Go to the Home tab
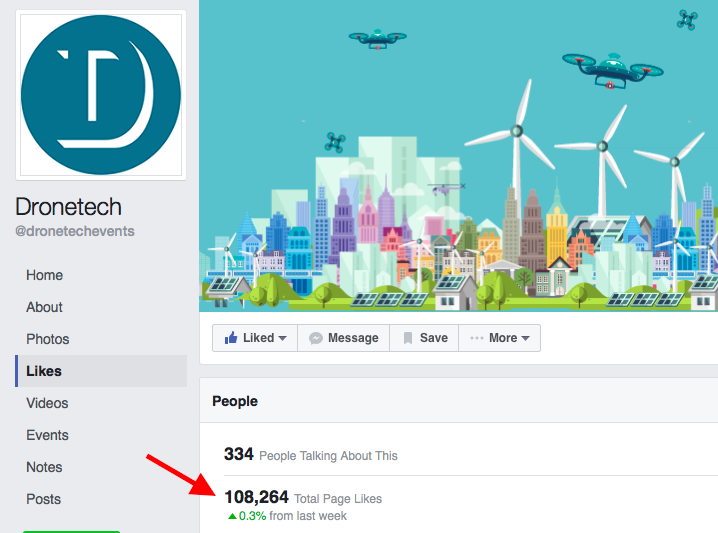 pos(44,275)
